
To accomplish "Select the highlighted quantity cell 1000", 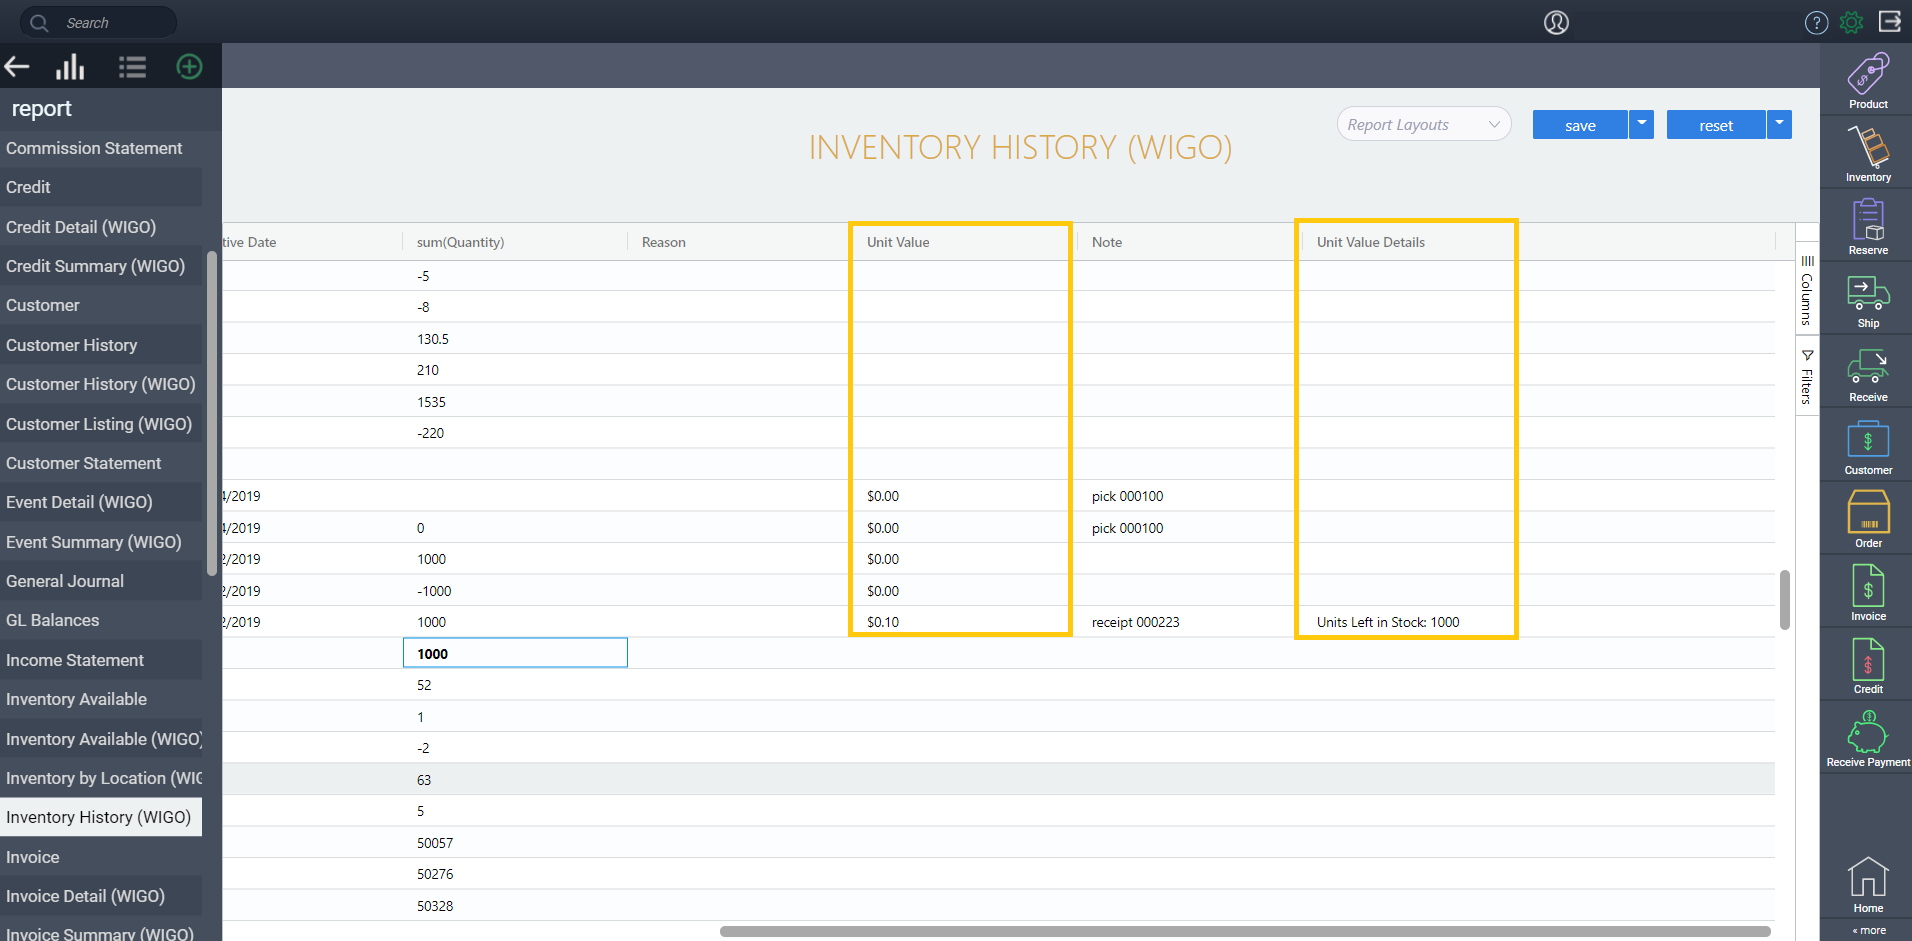I will click(x=515, y=653).
